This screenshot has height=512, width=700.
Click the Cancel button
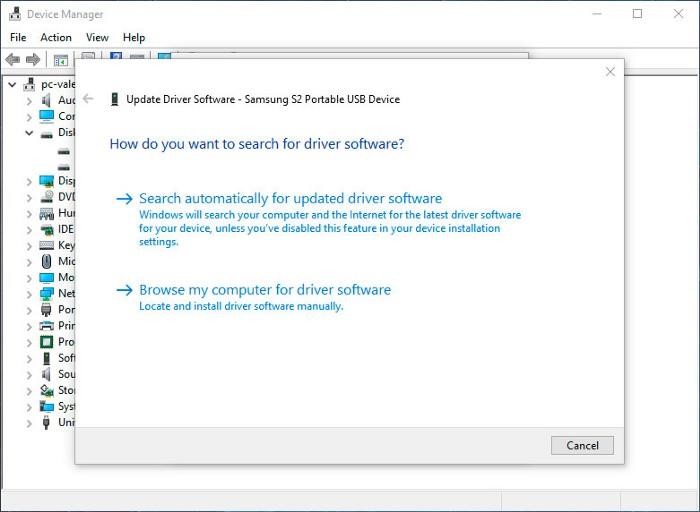pyautogui.click(x=582, y=445)
